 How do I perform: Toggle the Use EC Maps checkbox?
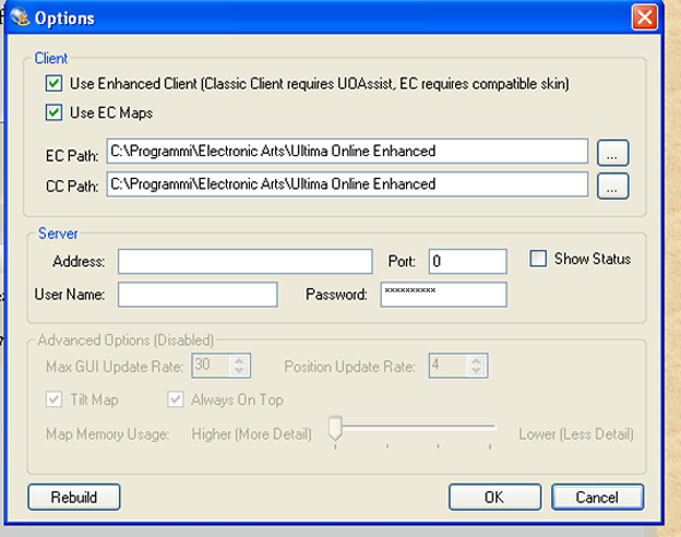[54, 113]
